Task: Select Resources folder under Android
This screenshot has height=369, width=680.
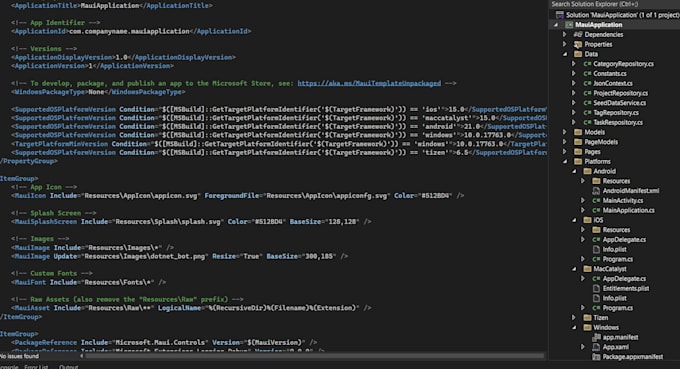Action: coord(616,181)
